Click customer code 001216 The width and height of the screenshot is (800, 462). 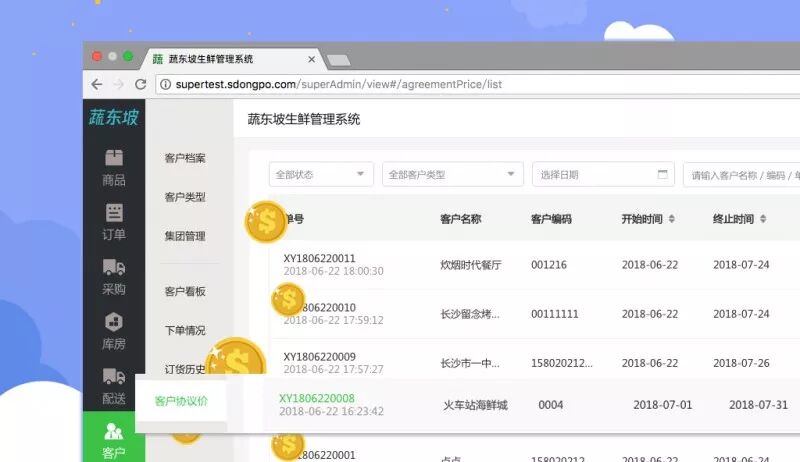pyautogui.click(x=548, y=265)
